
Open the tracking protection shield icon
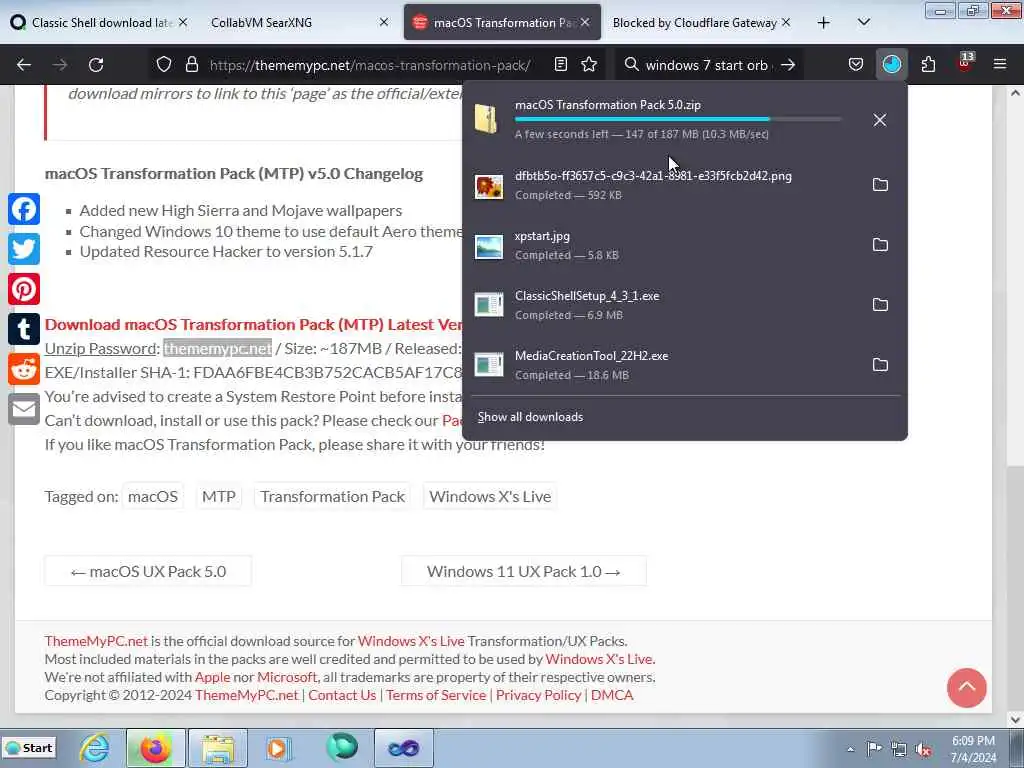click(164, 65)
